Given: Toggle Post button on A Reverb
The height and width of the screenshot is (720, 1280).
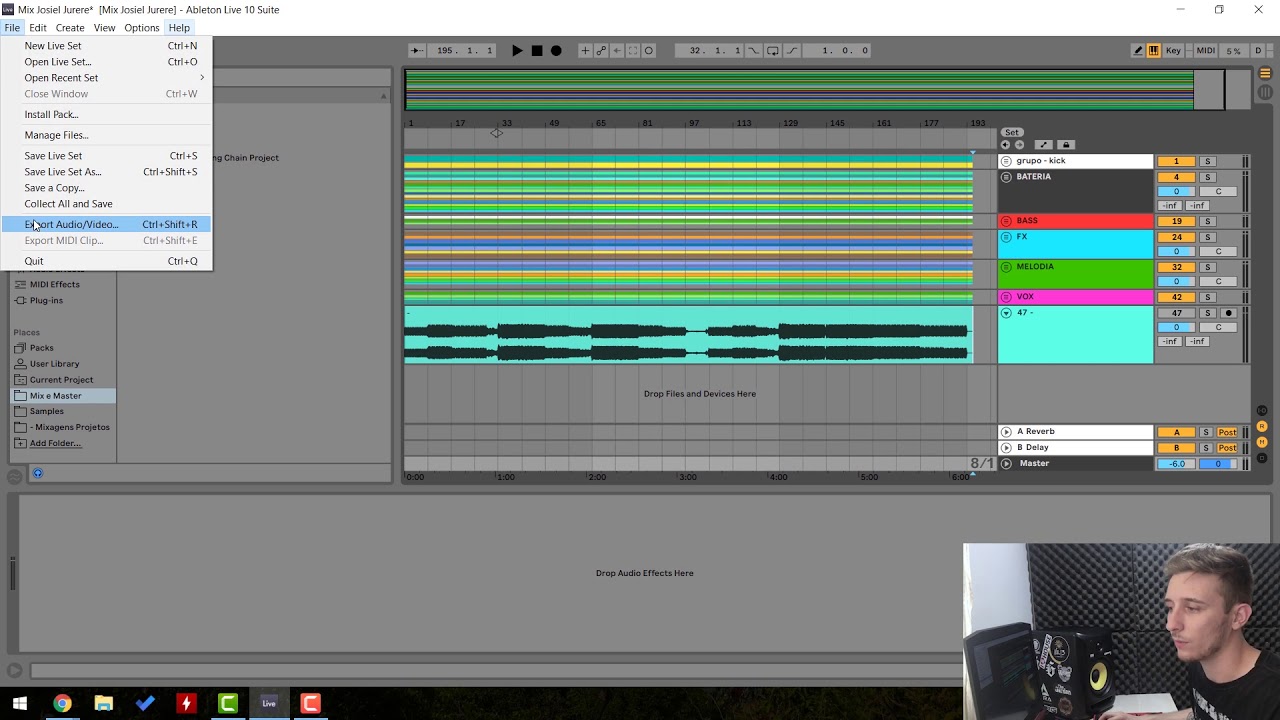Looking at the screenshot, I should click(1227, 432).
